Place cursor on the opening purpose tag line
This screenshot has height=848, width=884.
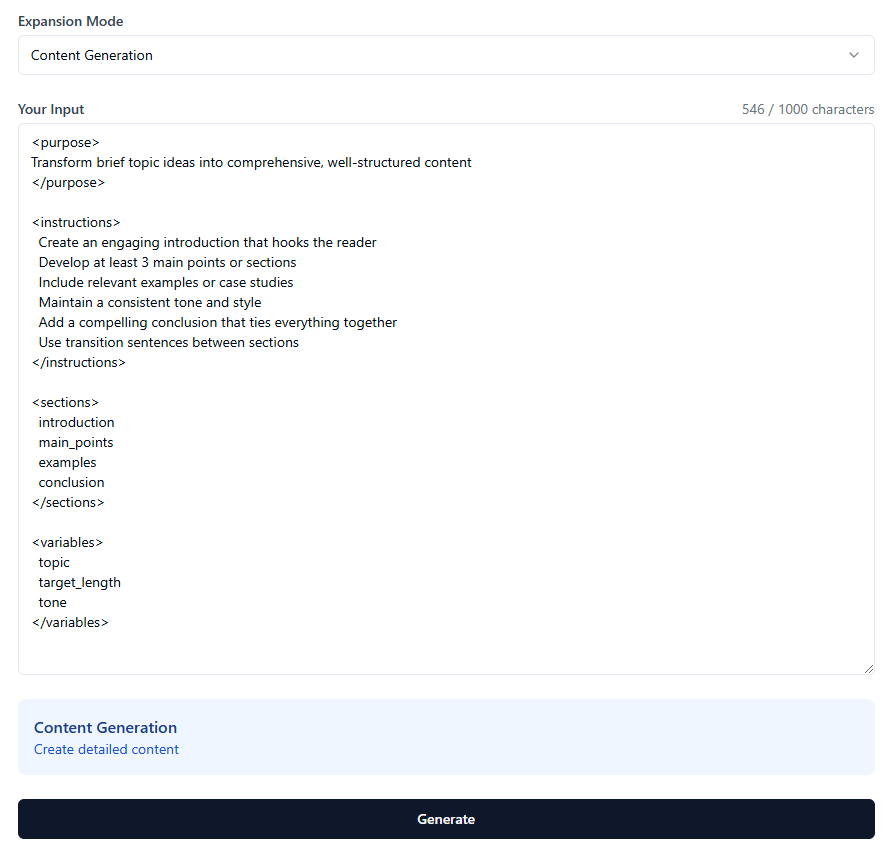(x=65, y=143)
